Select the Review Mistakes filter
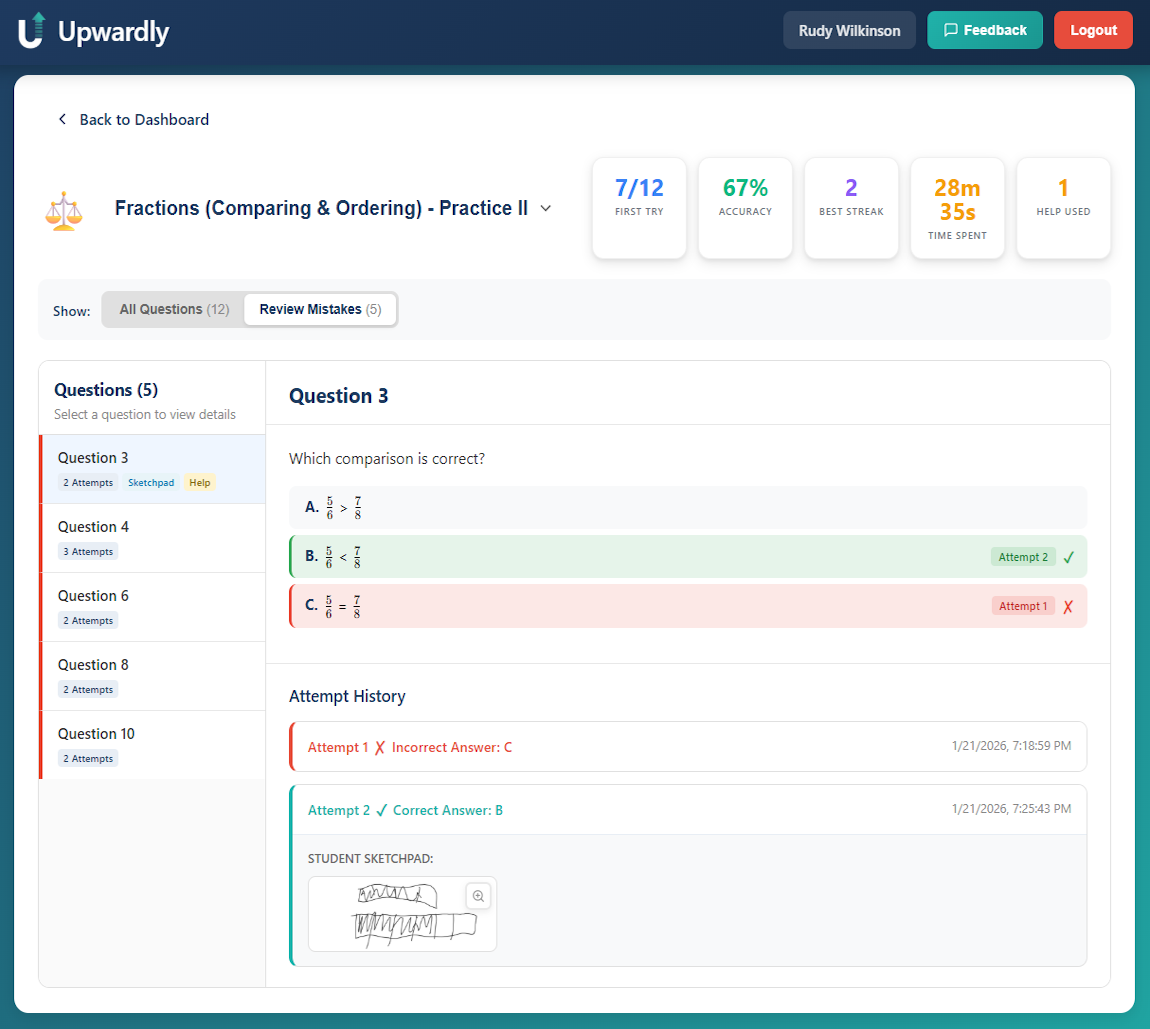This screenshot has height=1029, width=1150. 320,309
